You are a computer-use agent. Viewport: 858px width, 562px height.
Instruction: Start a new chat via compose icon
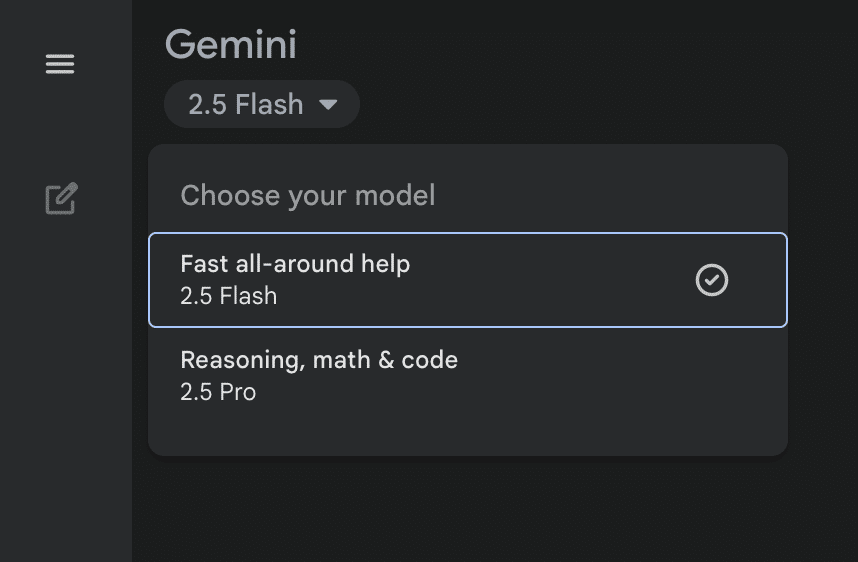click(x=61, y=198)
